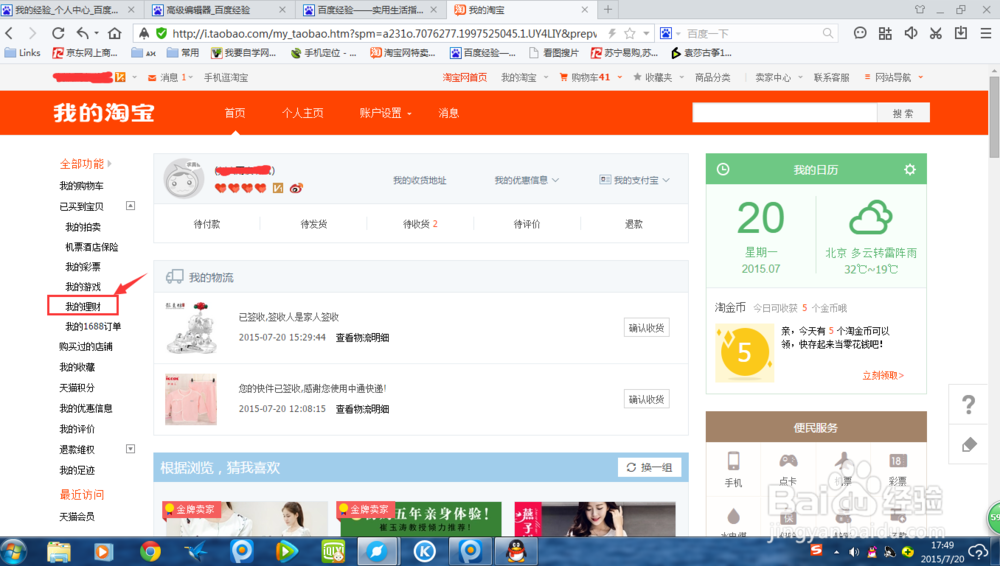Click the Windows Start button

pos(13,551)
